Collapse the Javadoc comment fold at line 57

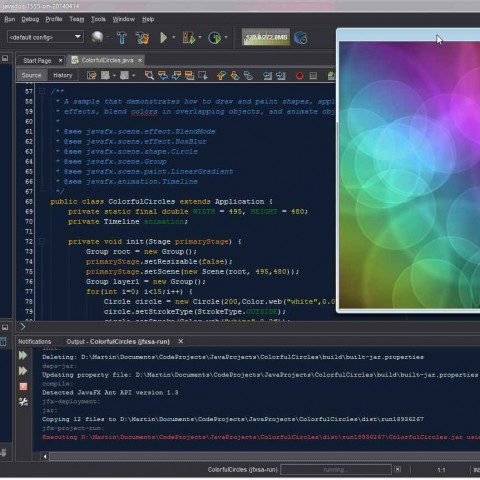[42, 91]
